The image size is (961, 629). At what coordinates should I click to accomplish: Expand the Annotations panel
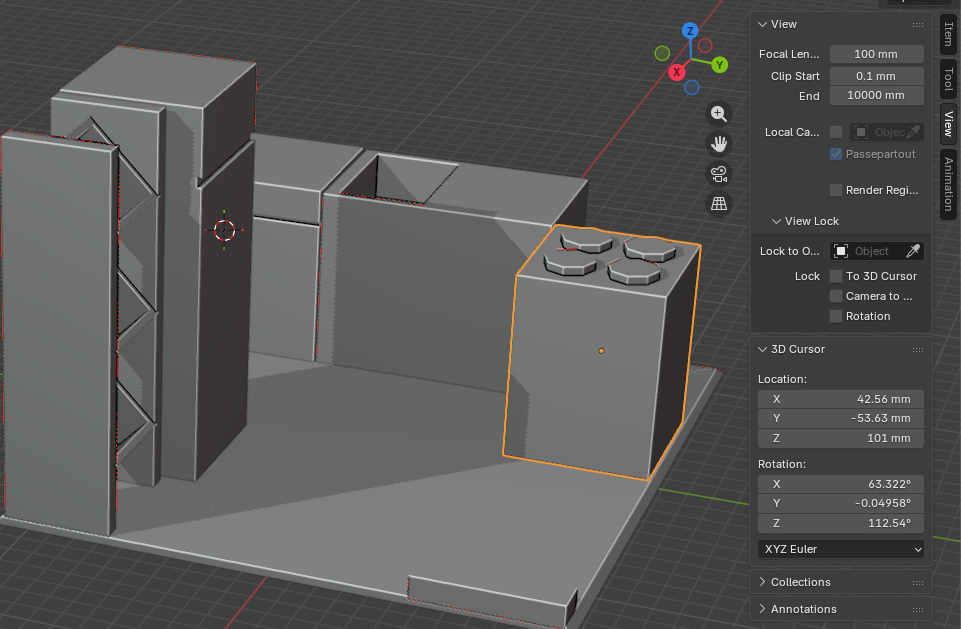[803, 609]
